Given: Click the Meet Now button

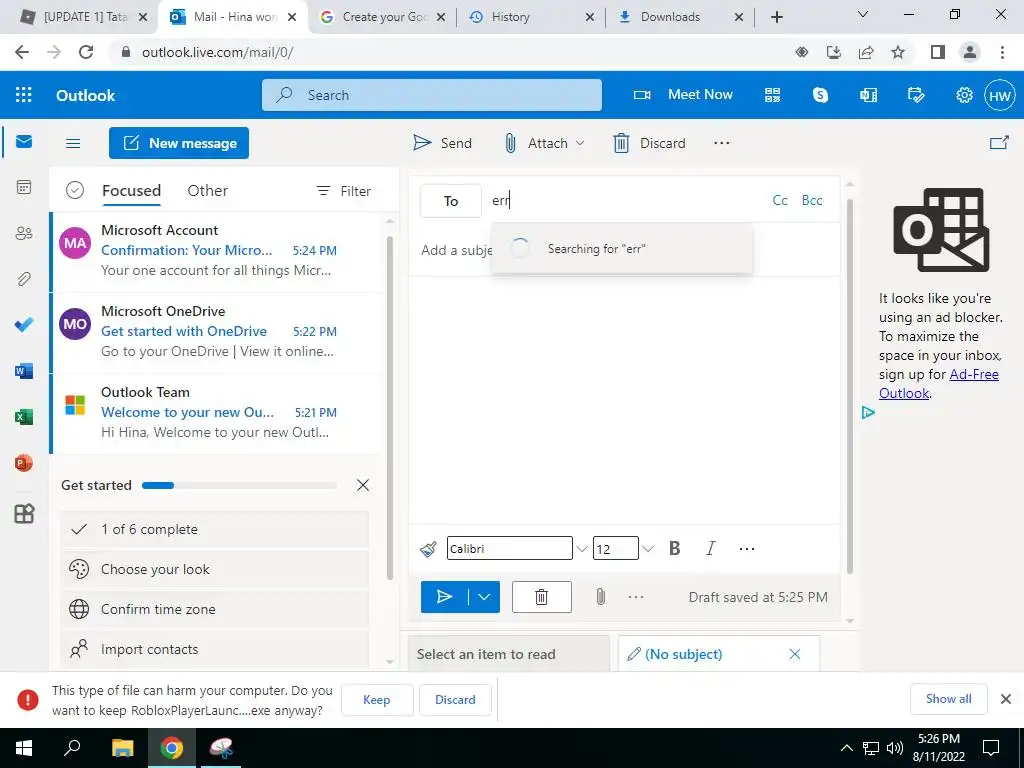Looking at the screenshot, I should 683,95.
